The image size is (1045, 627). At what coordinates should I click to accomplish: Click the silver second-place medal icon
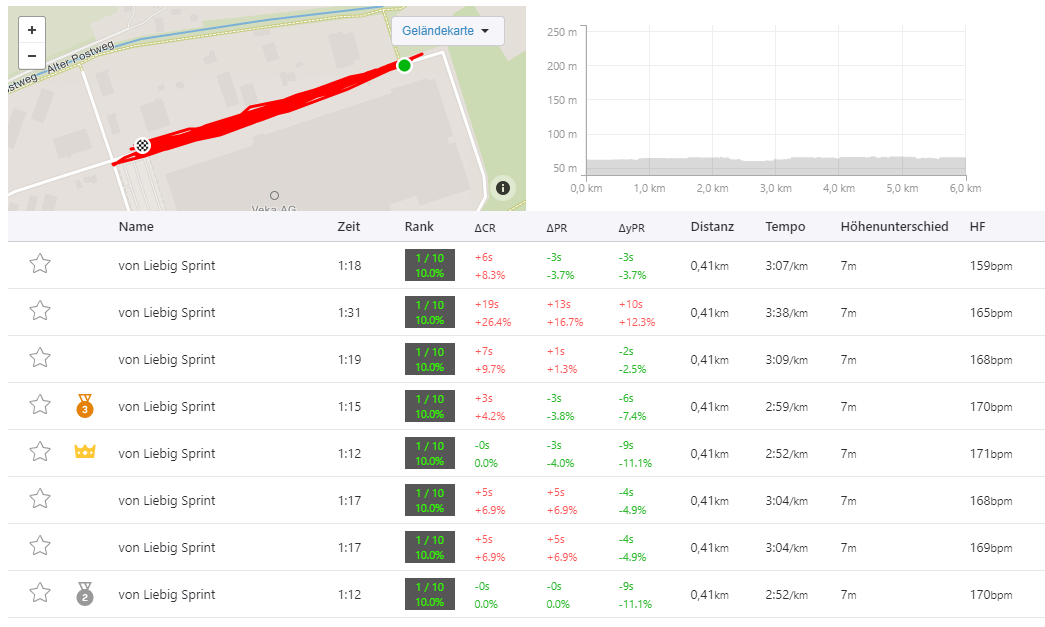85,595
